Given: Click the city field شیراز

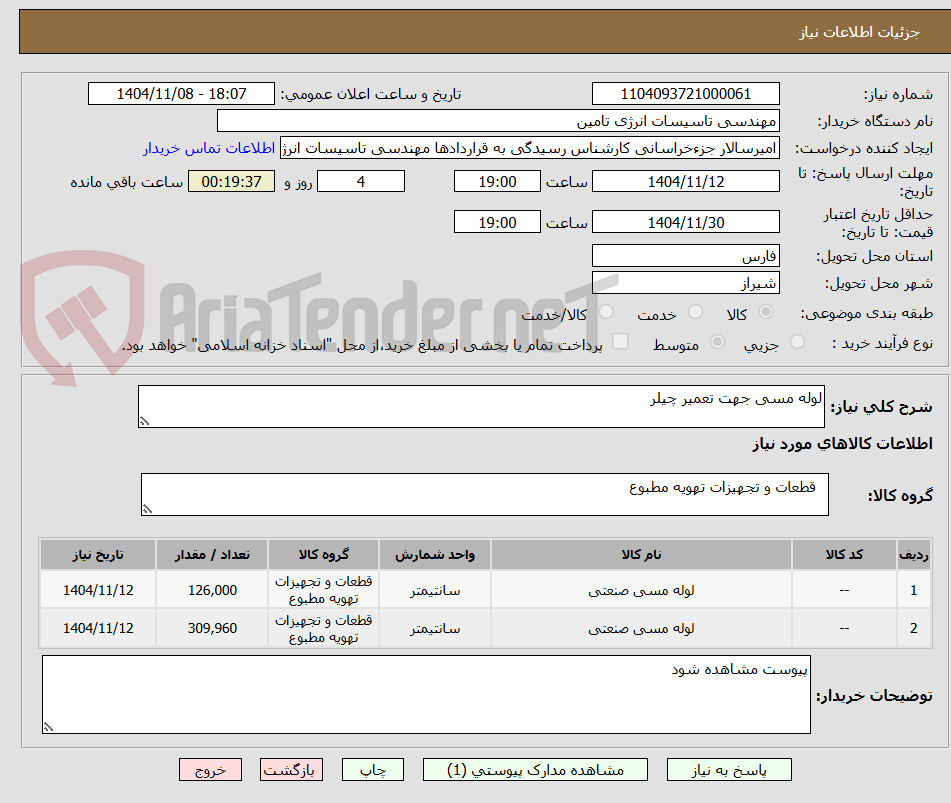Looking at the screenshot, I should click(685, 283).
